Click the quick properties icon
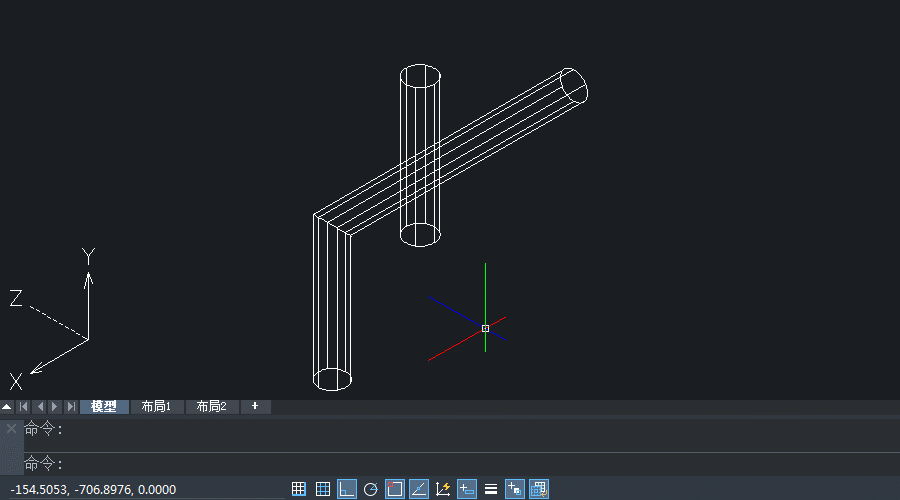The width and height of the screenshot is (900, 500). tap(515, 489)
